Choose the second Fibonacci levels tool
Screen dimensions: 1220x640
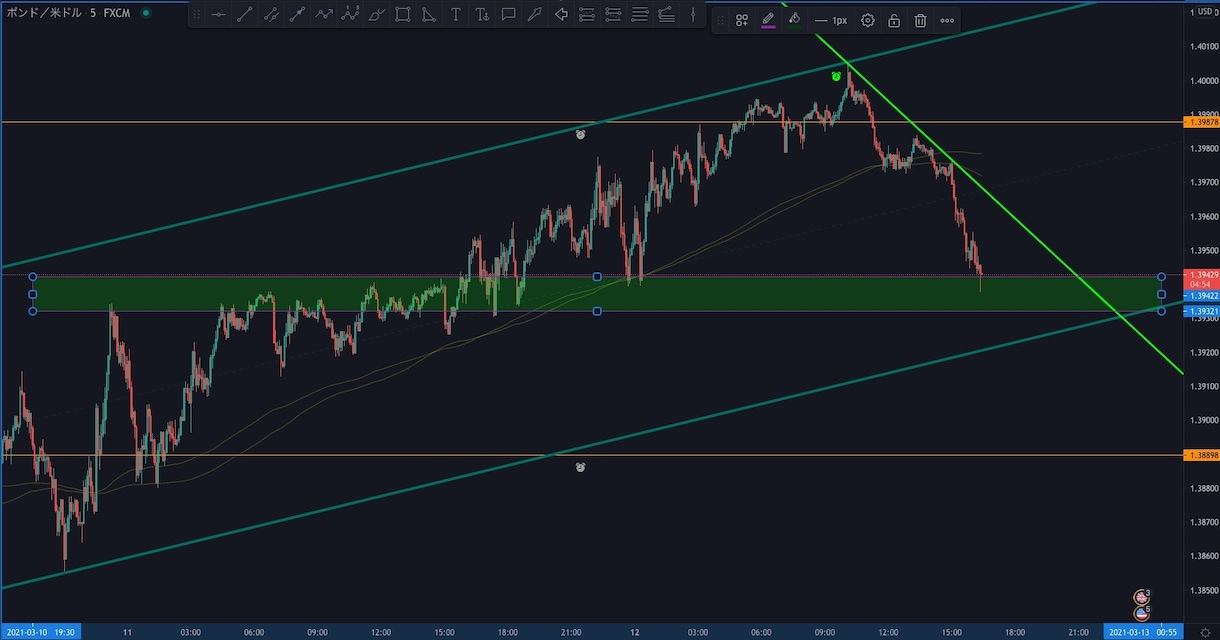coord(613,15)
